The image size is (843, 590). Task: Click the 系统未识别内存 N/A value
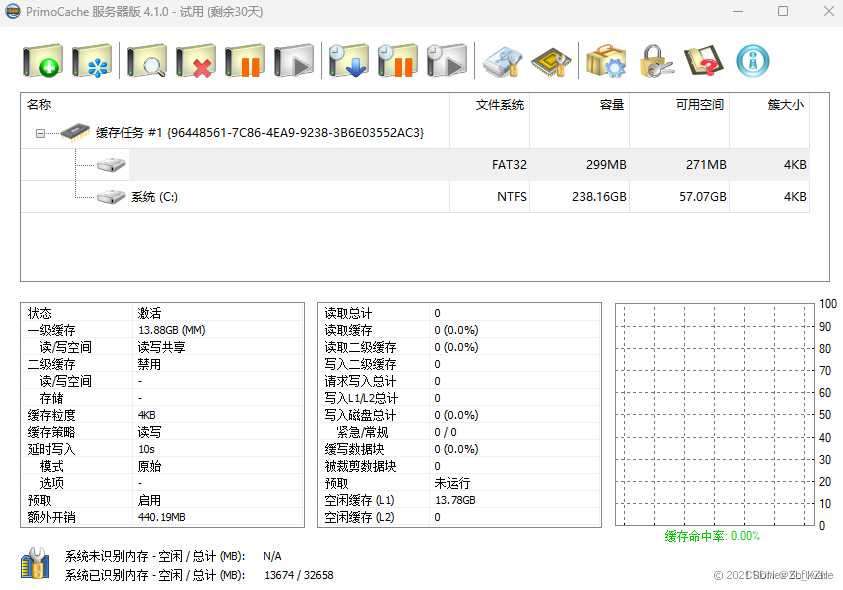pyautogui.click(x=272, y=556)
